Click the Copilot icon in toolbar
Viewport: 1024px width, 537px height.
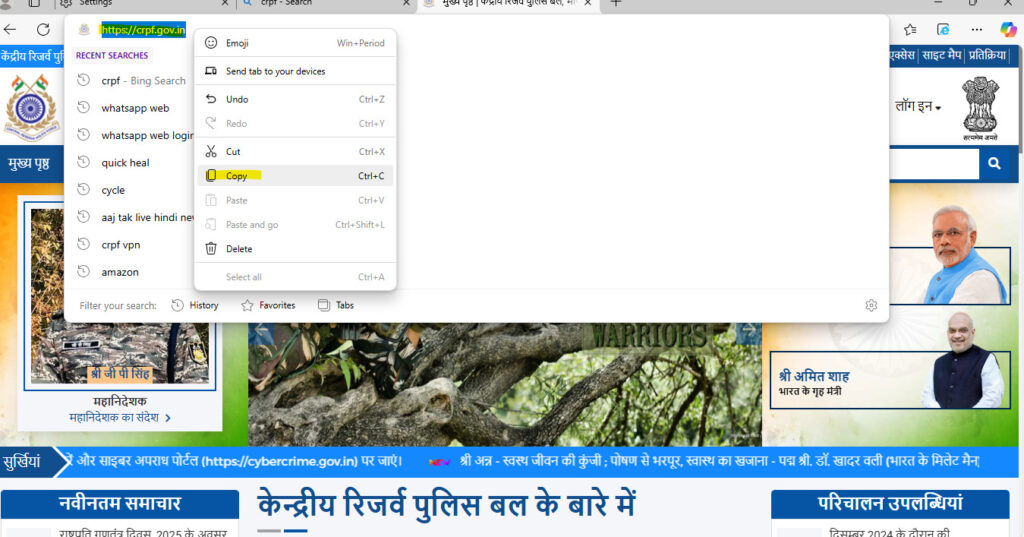(1006, 29)
